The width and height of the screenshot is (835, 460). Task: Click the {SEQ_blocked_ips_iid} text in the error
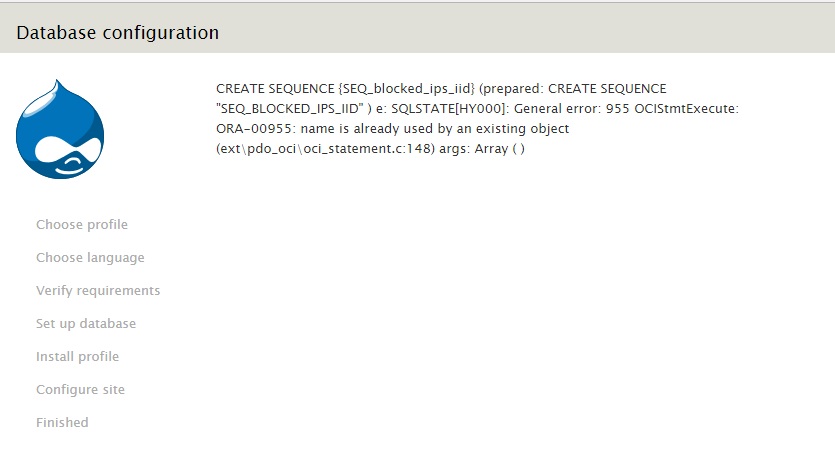tap(406, 89)
